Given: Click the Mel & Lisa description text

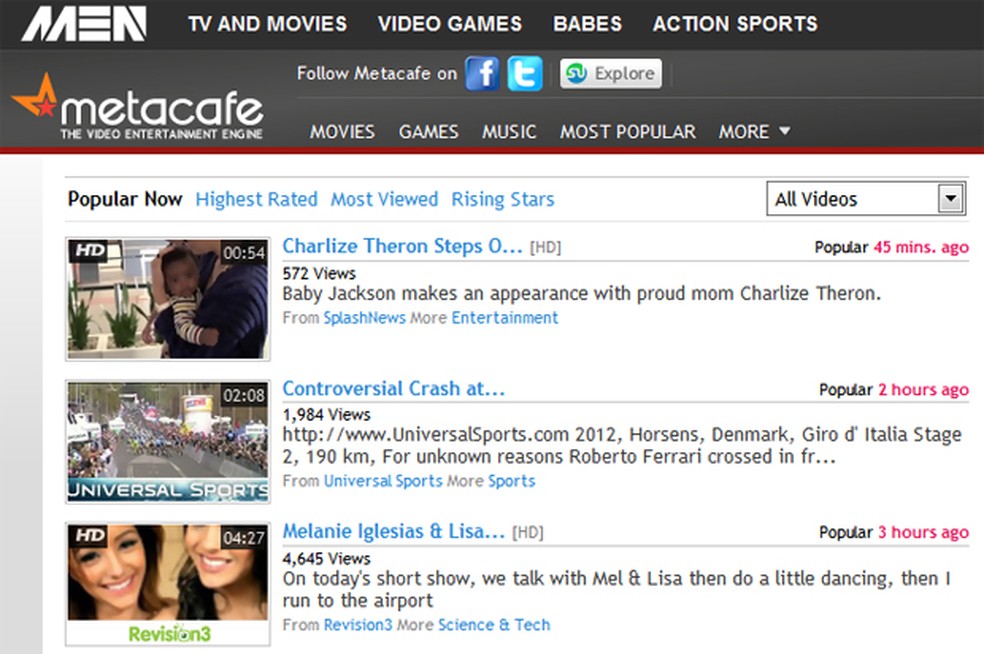Looking at the screenshot, I should point(617,589).
